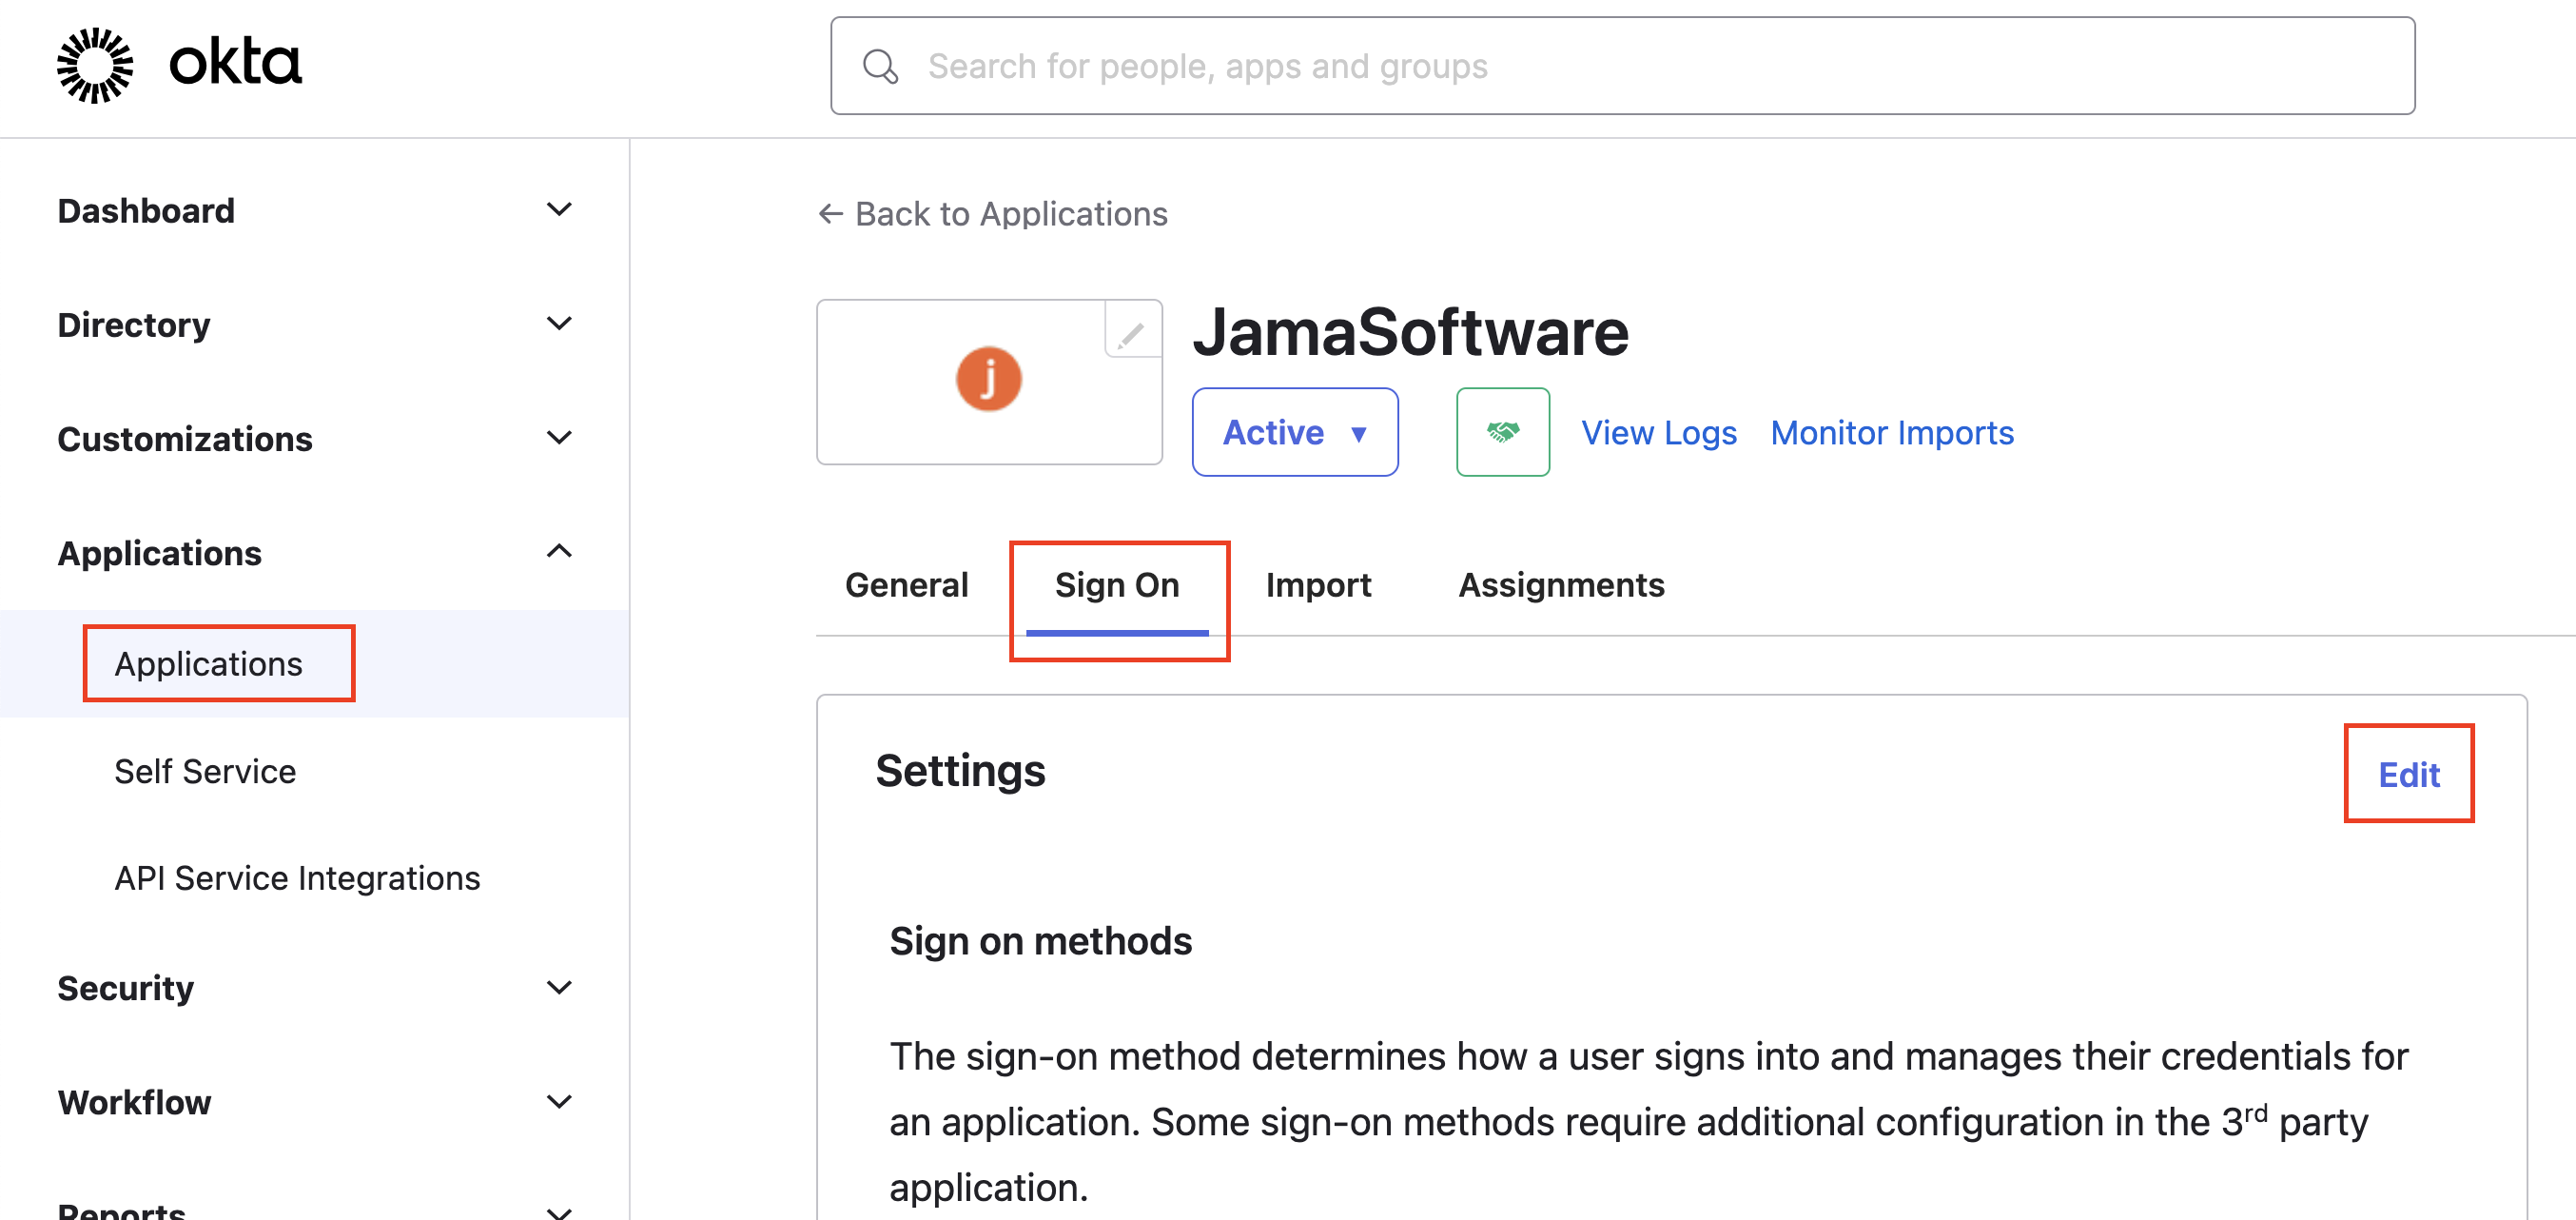Open the Monitor Imports link
Image resolution: width=2576 pixels, height=1220 pixels.
click(x=1891, y=432)
